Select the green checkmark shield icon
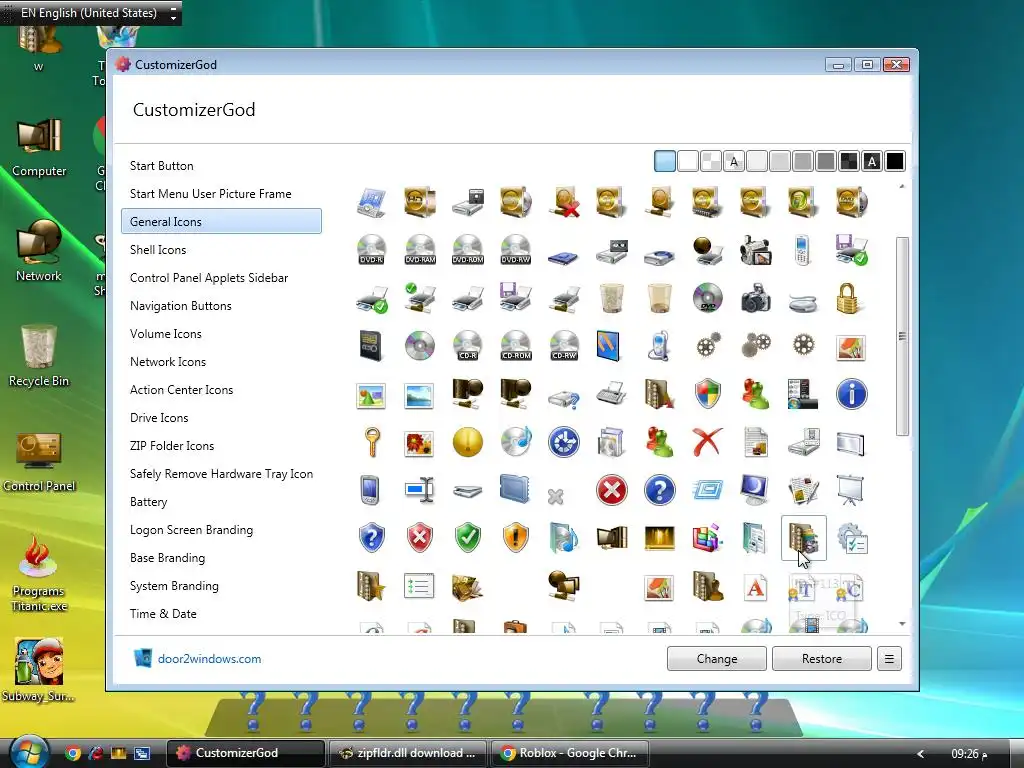1024x768 pixels. (x=468, y=537)
